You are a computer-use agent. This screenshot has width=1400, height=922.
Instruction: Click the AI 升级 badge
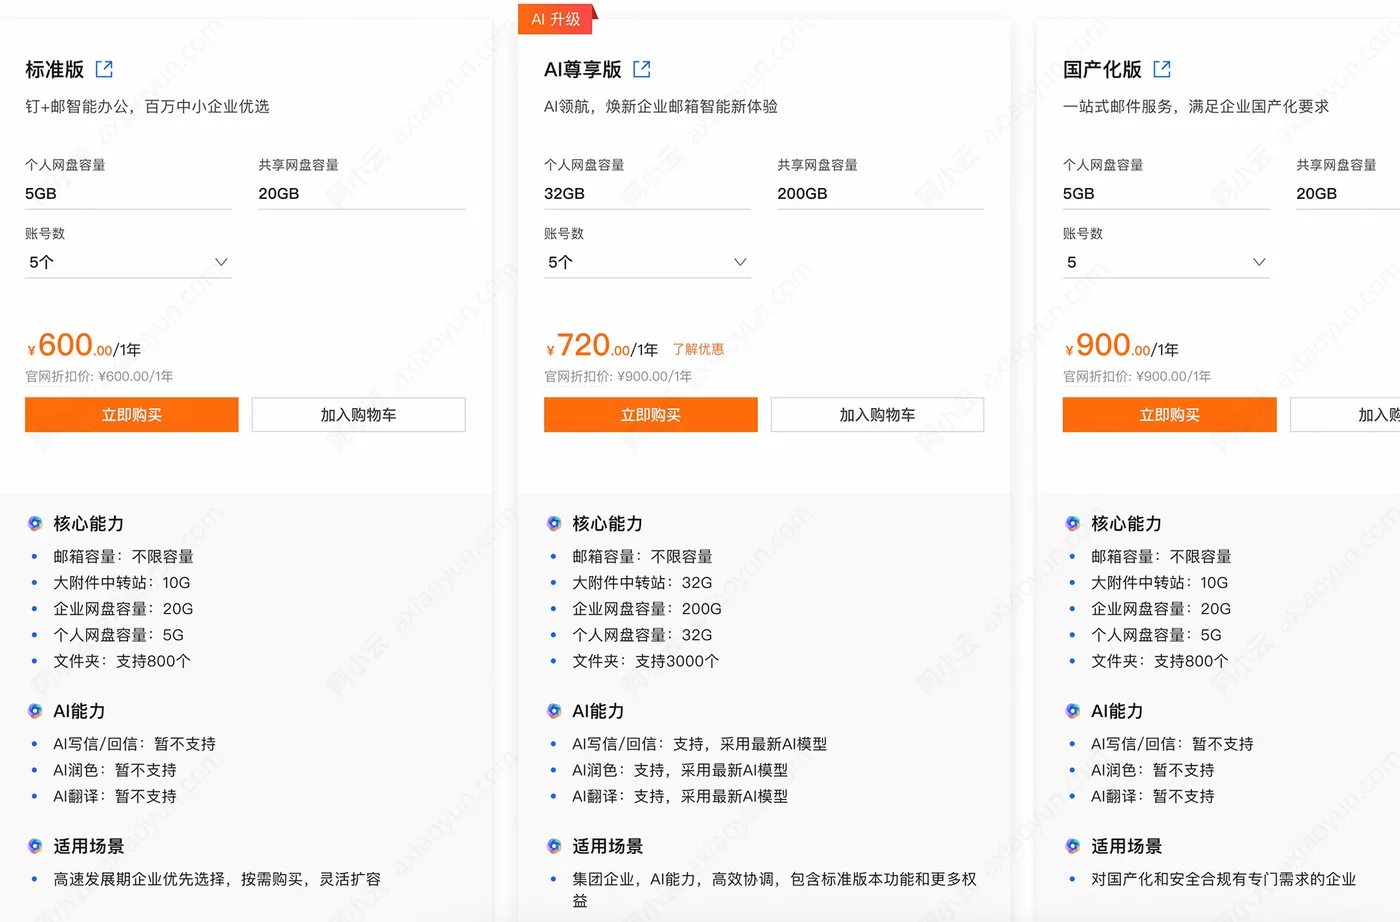[556, 19]
